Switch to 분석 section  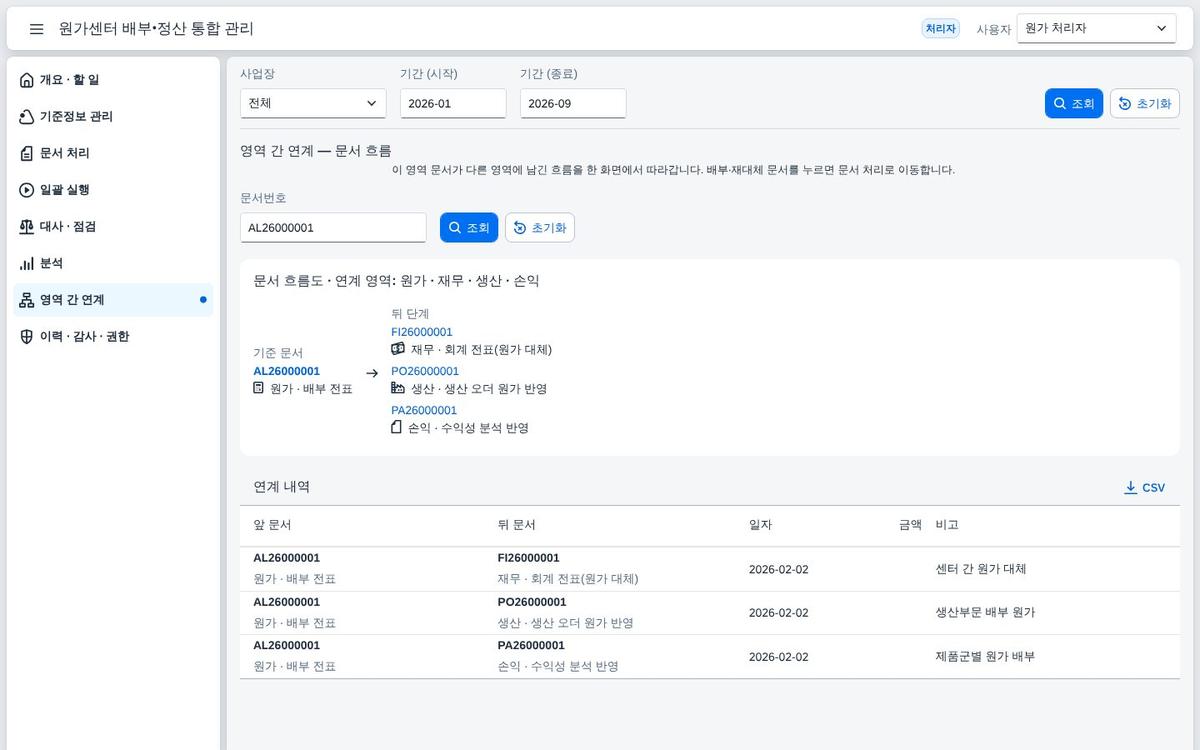pyautogui.click(x=113, y=263)
